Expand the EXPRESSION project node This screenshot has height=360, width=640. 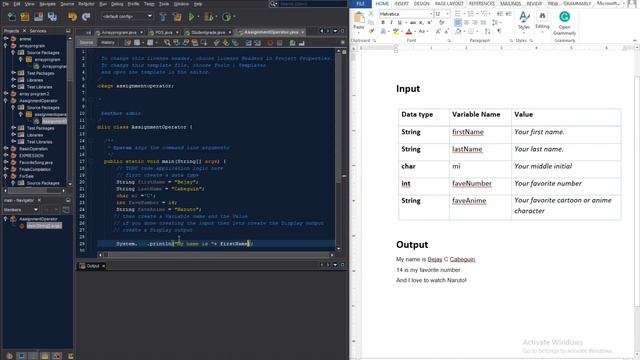click(6, 156)
